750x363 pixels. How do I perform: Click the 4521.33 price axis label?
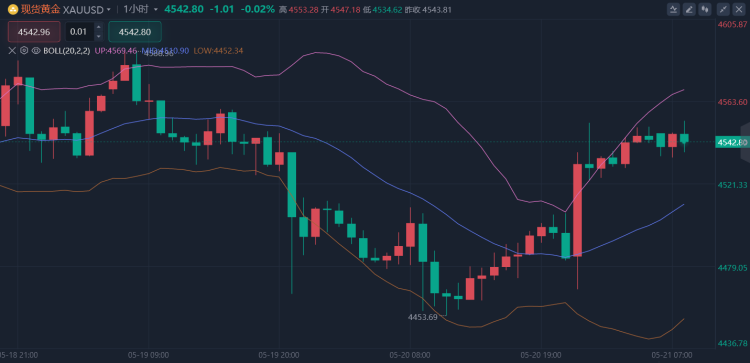coord(732,185)
